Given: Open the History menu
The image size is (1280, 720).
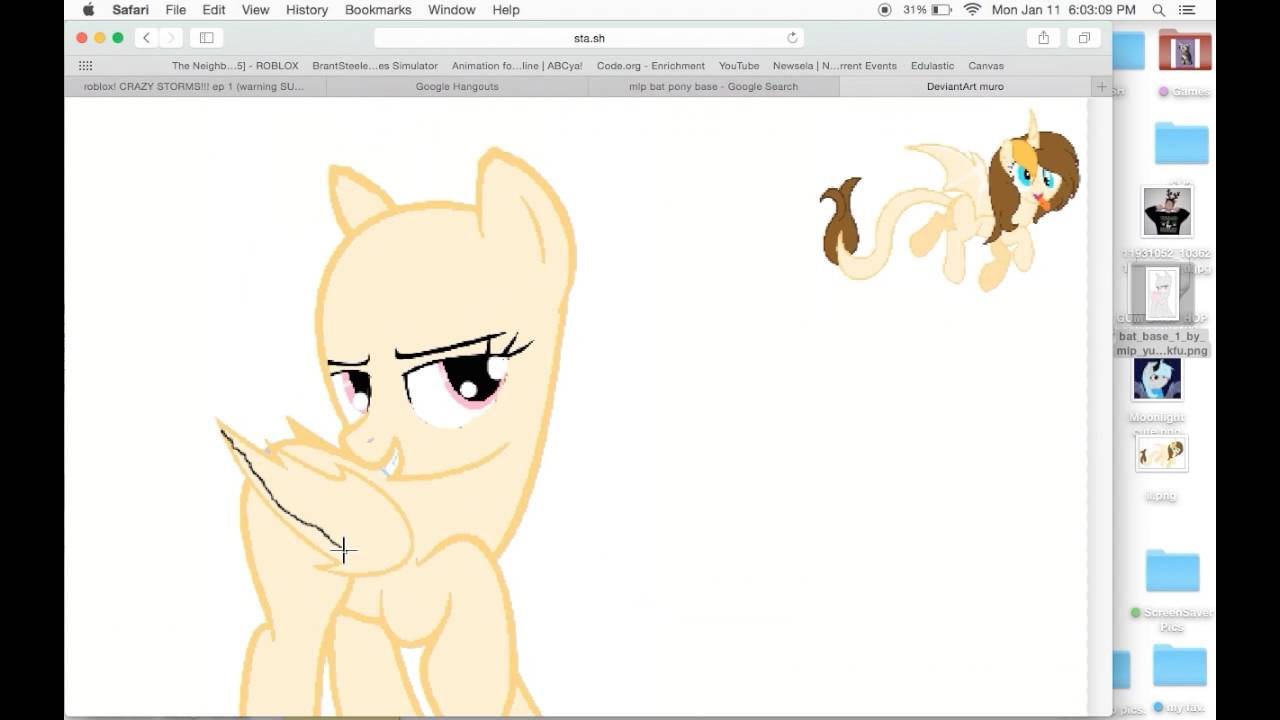Looking at the screenshot, I should point(306,10).
